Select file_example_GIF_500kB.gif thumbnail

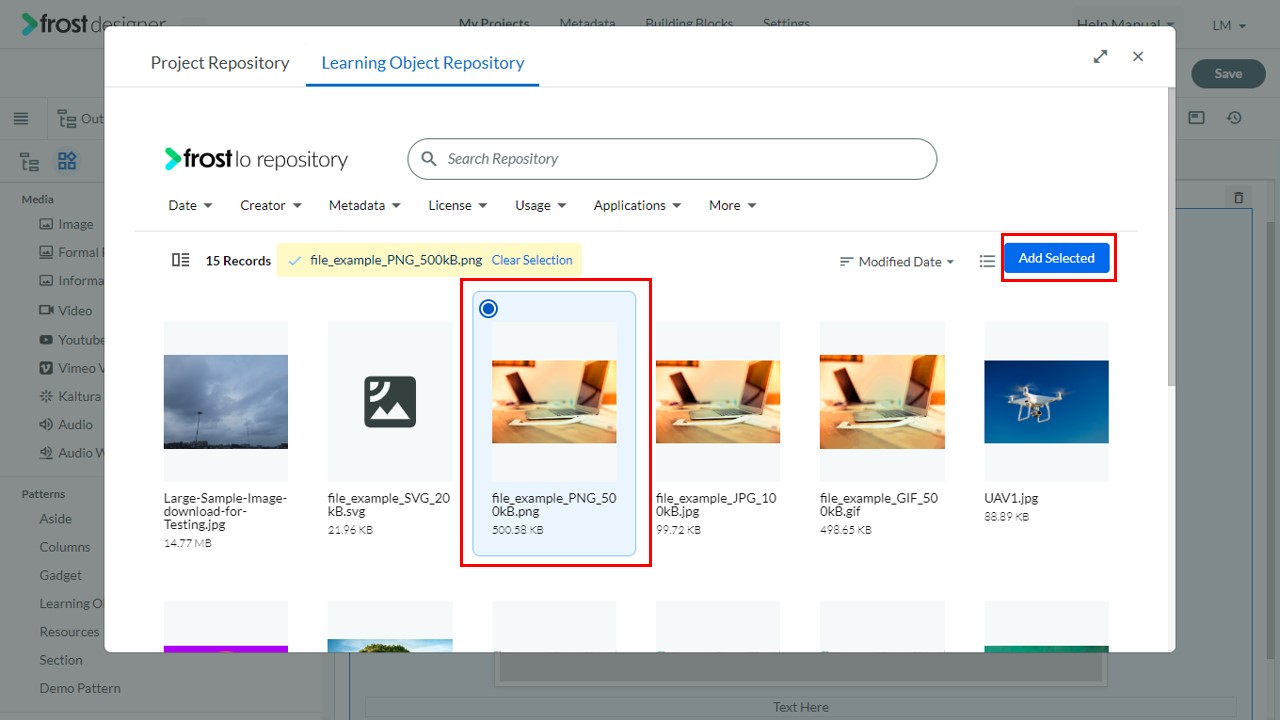coord(882,402)
